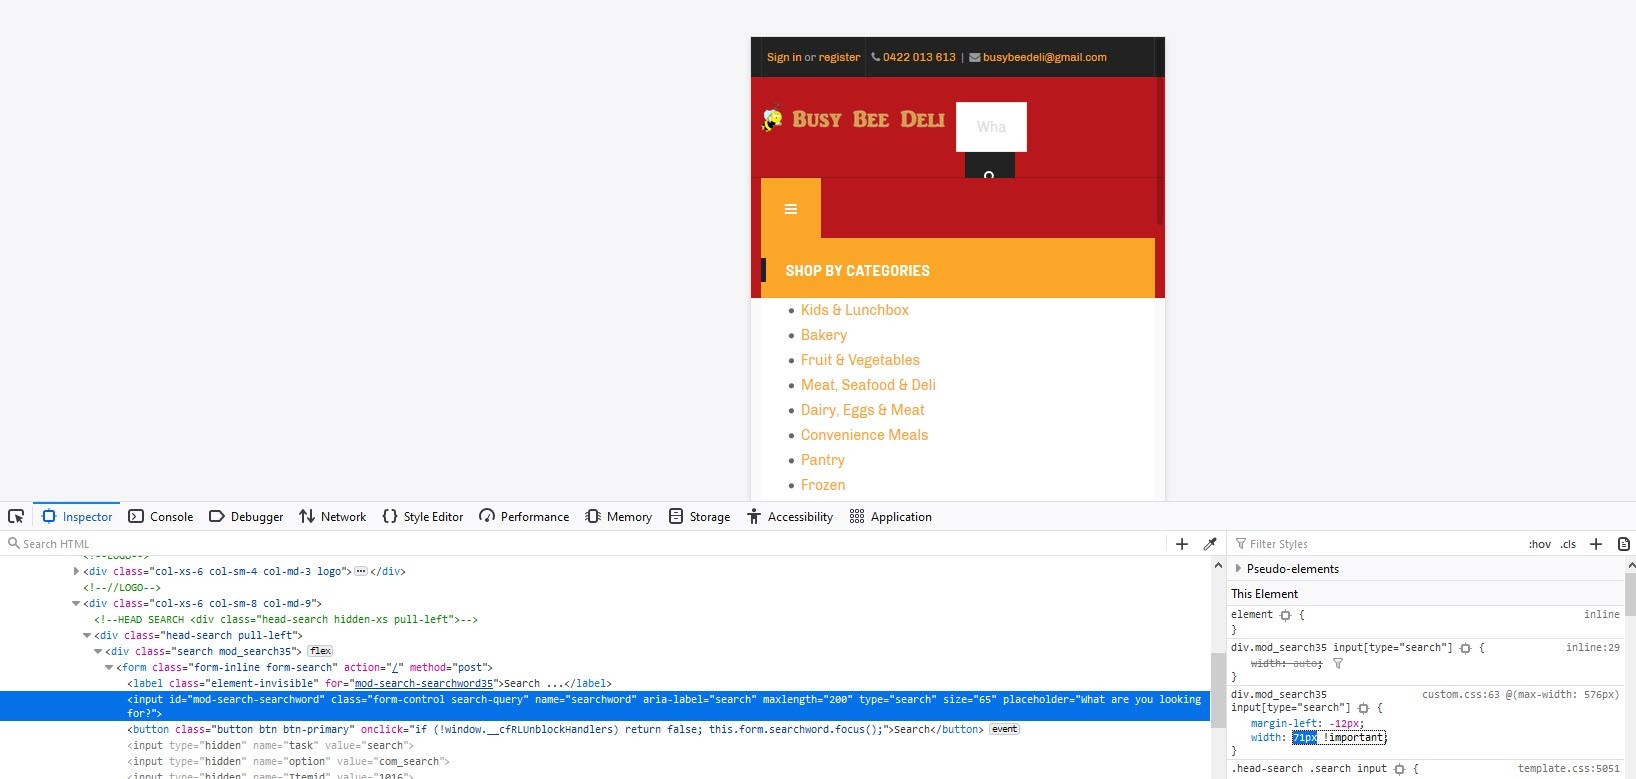Open the Console tab

tap(161, 516)
